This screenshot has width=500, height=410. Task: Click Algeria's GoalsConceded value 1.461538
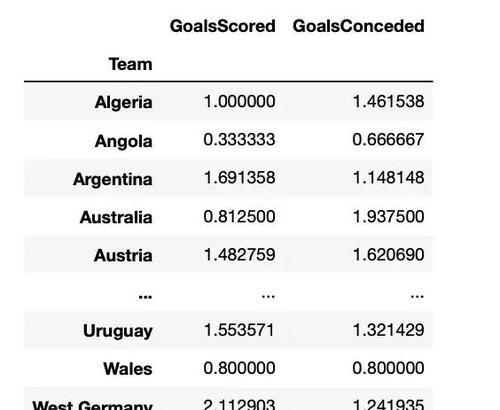[388, 101]
